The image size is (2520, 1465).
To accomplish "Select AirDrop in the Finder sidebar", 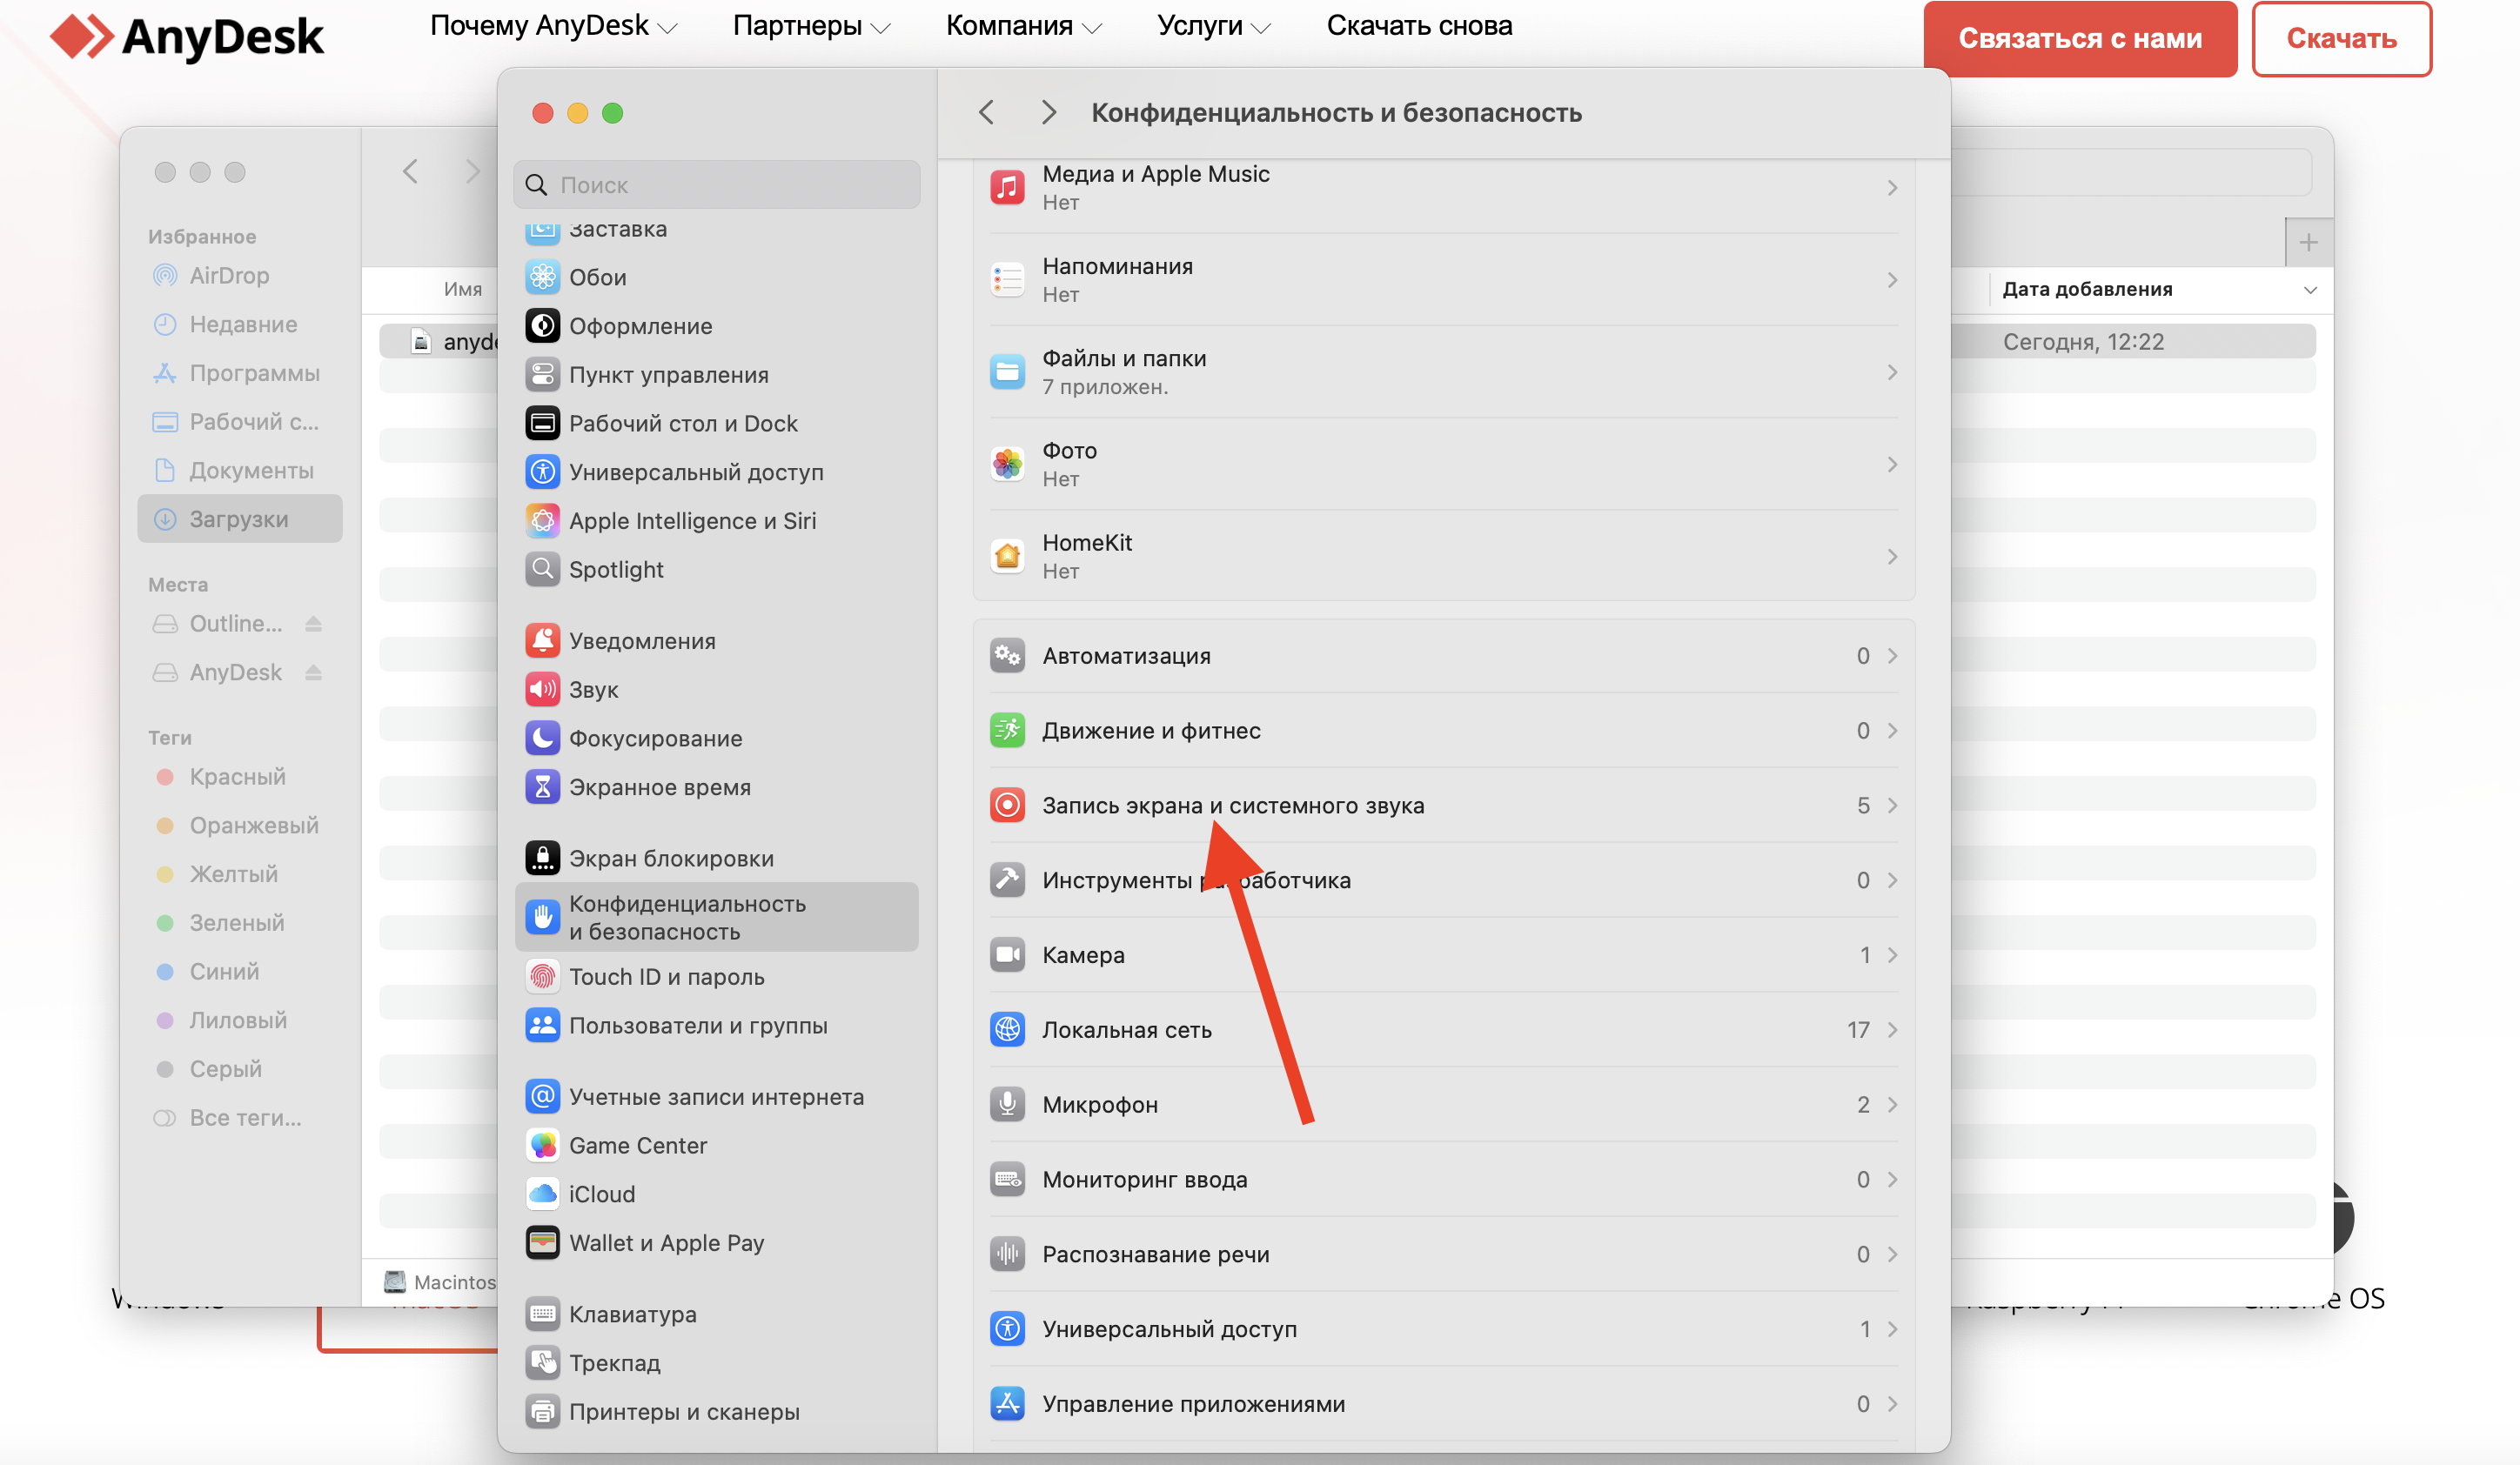I will [x=240, y=275].
